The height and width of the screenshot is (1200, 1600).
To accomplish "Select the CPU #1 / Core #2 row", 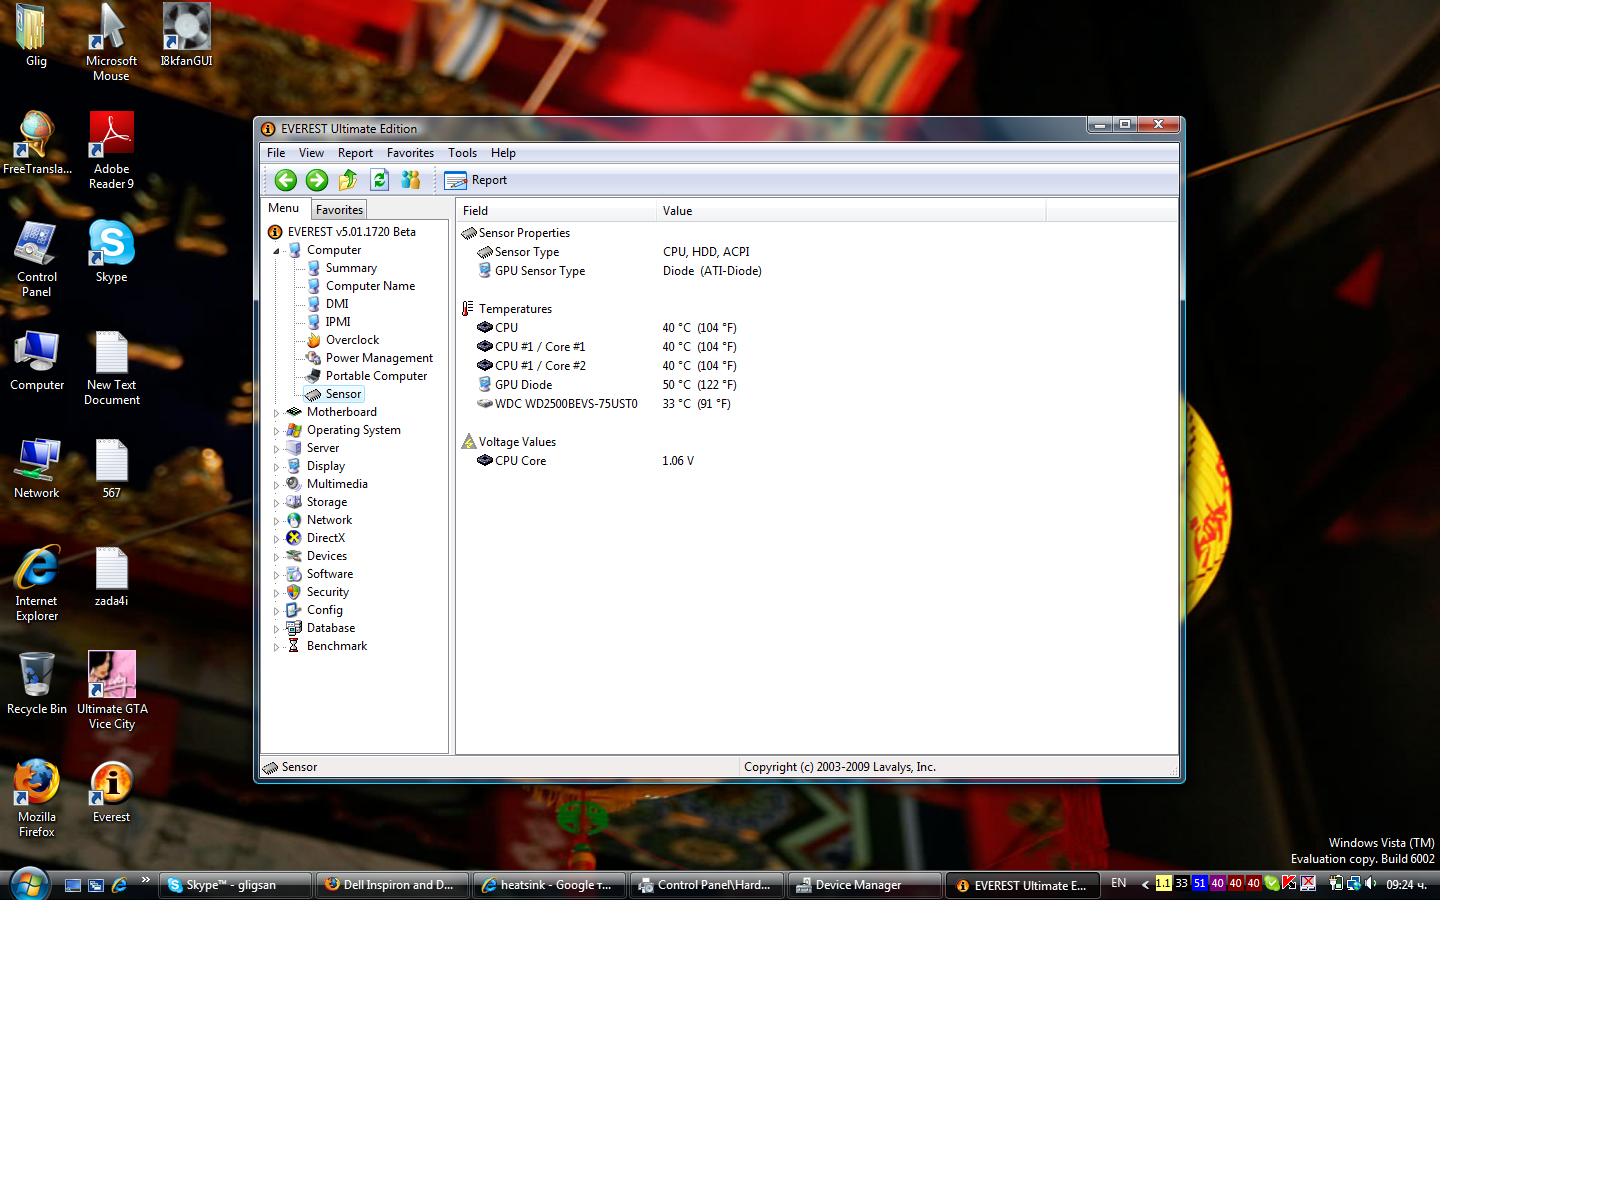I will pyautogui.click(x=817, y=366).
